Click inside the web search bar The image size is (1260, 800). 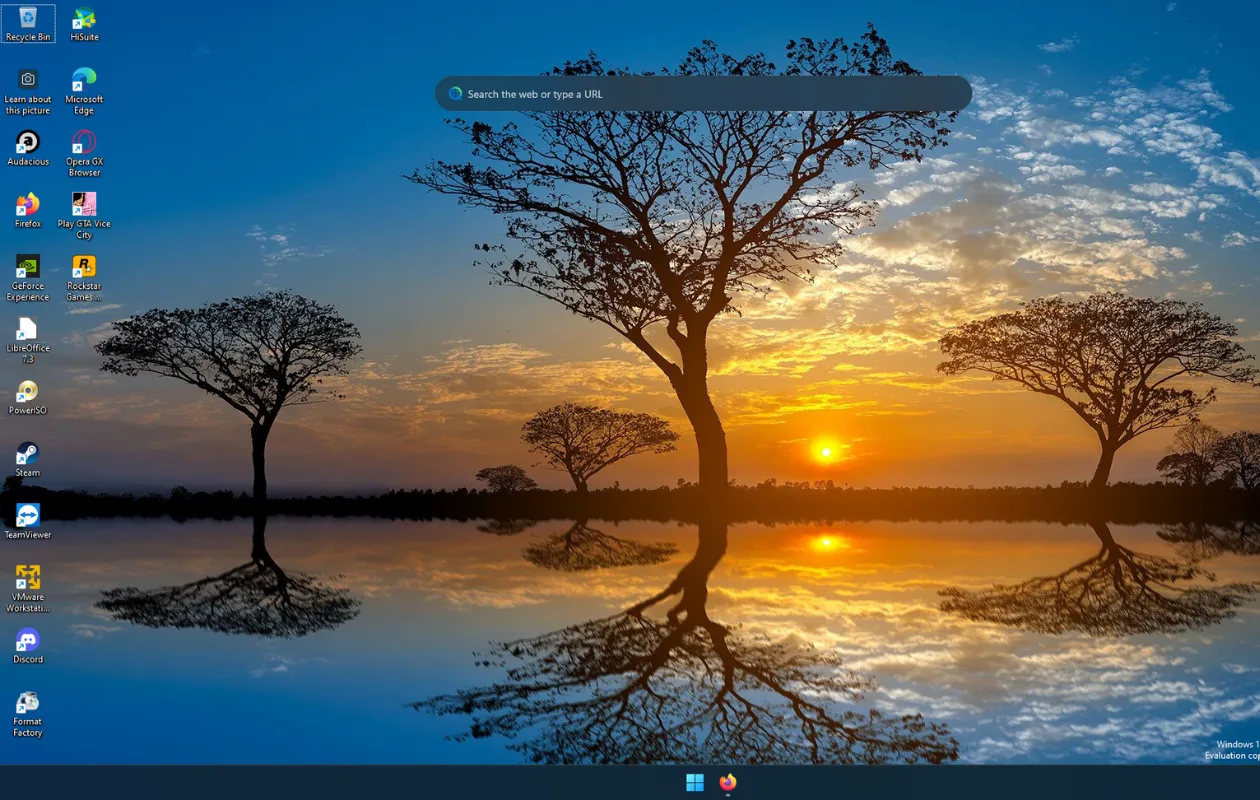point(700,92)
